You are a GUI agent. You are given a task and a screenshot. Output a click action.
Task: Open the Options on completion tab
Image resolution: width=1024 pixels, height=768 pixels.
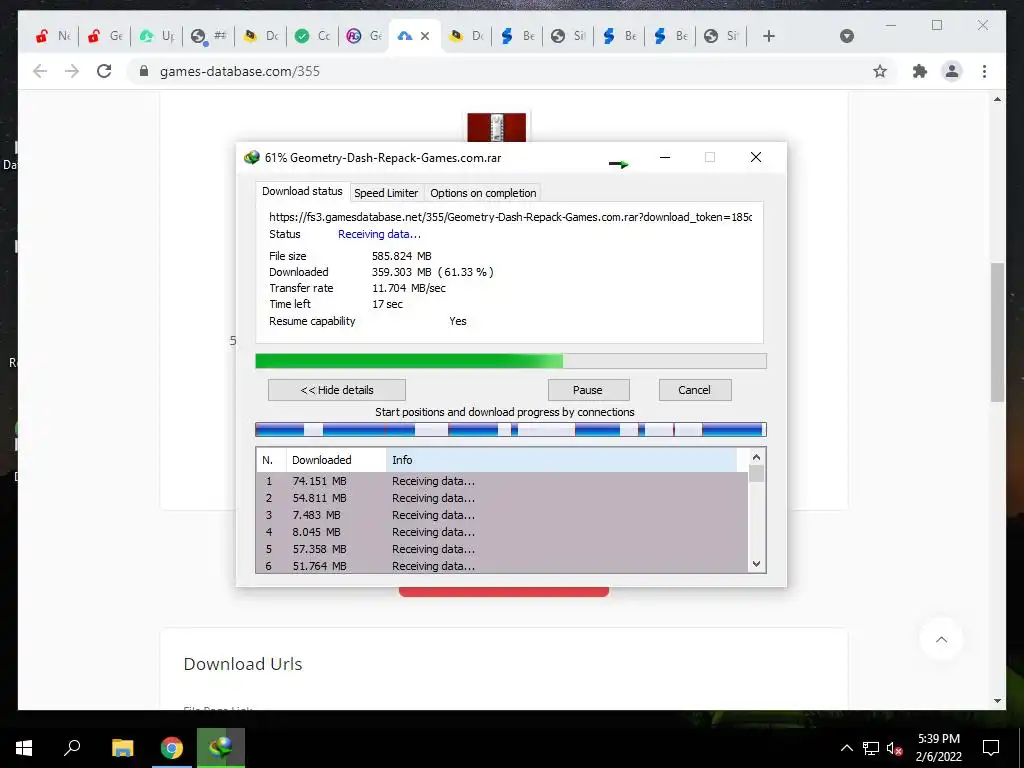(483, 193)
